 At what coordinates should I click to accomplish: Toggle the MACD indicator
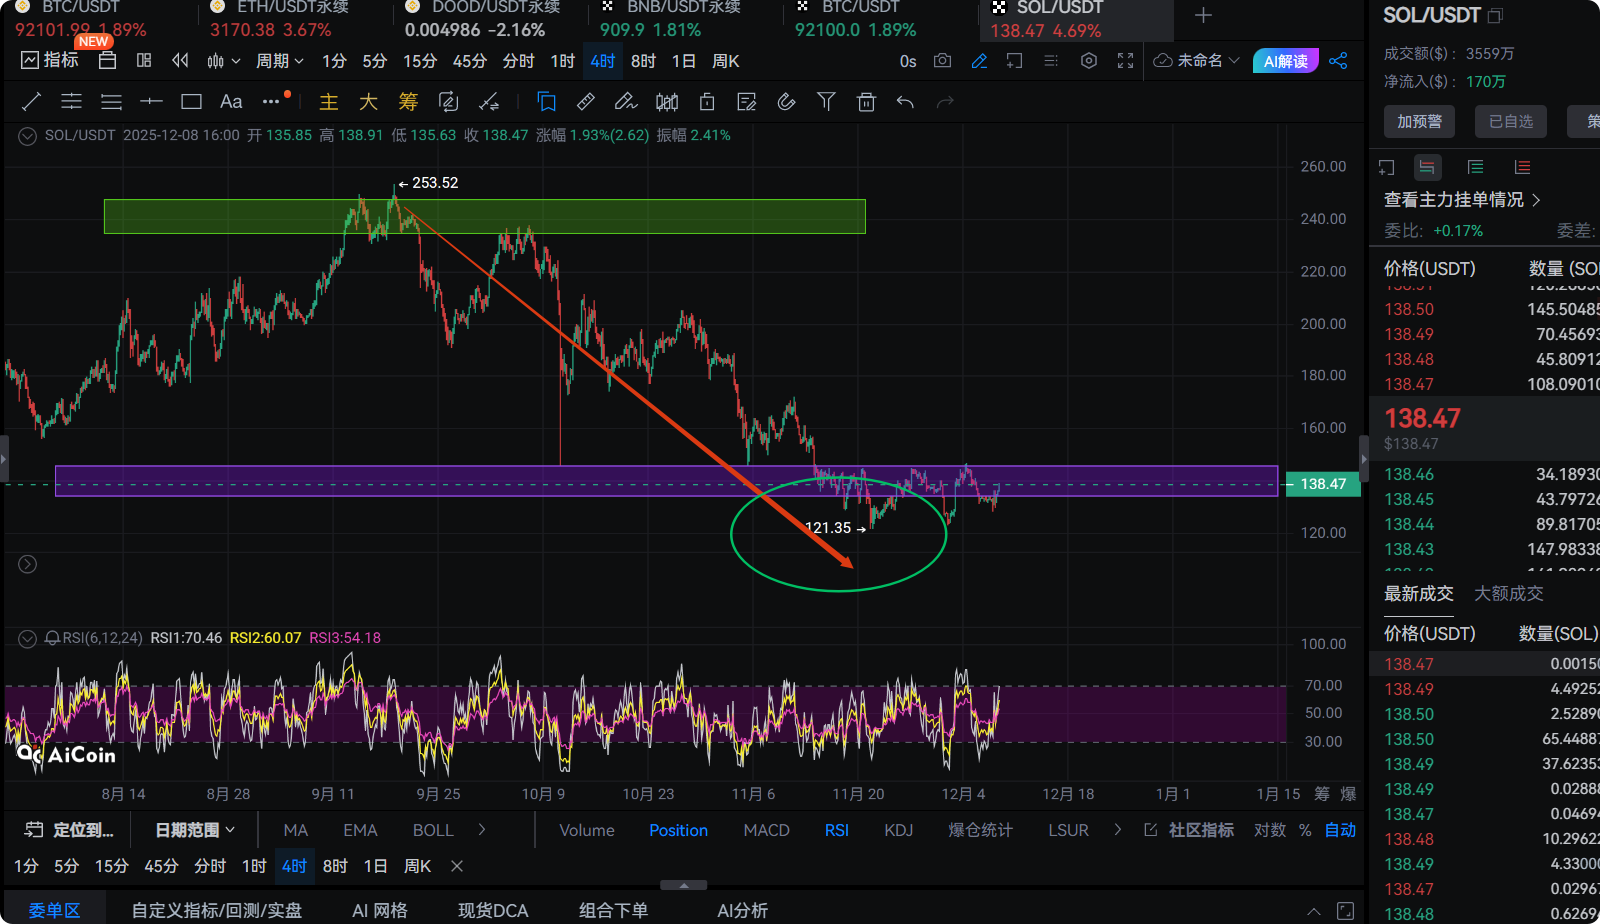click(766, 830)
